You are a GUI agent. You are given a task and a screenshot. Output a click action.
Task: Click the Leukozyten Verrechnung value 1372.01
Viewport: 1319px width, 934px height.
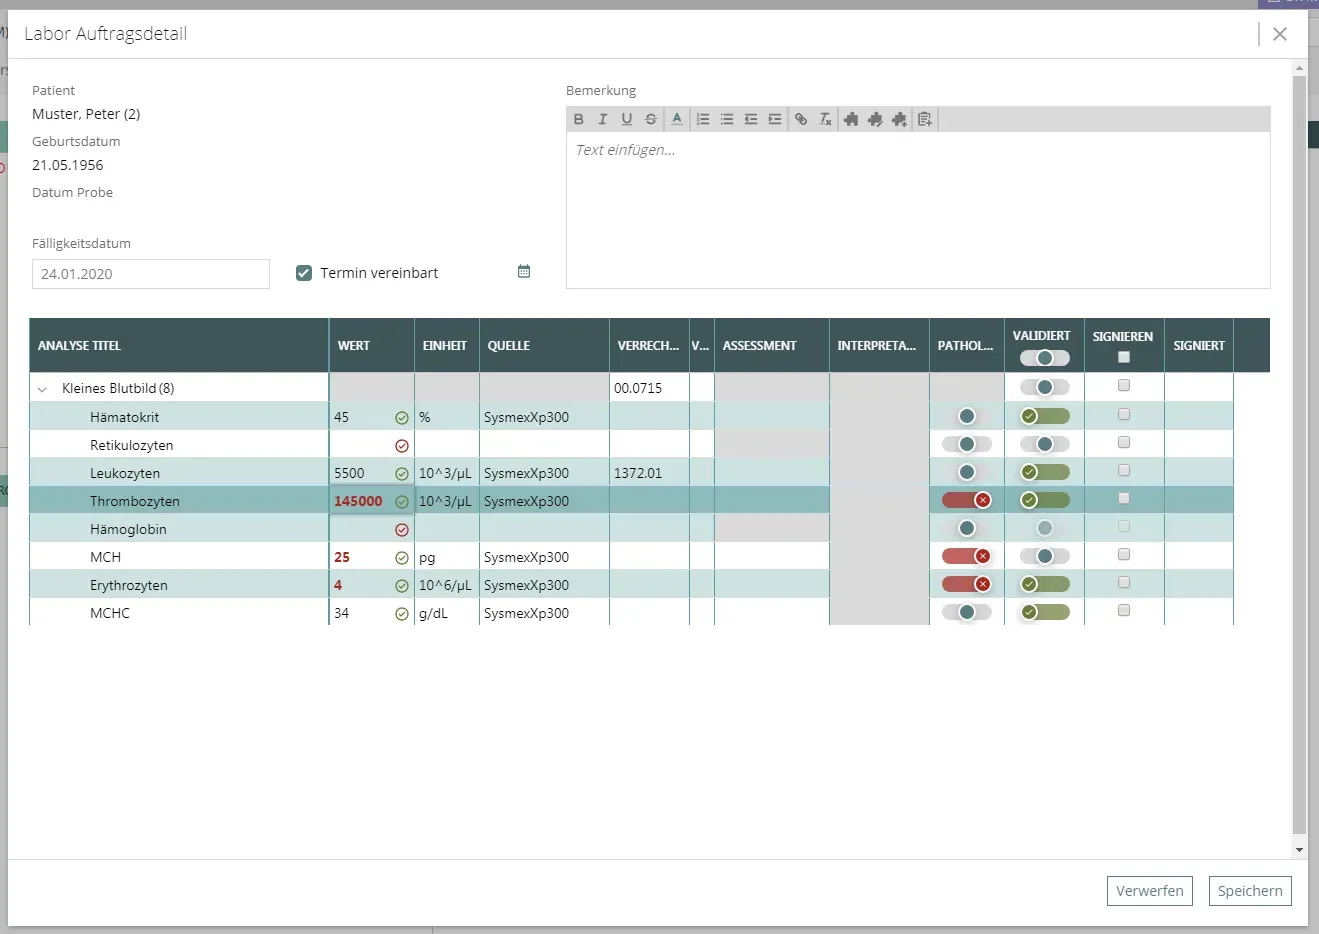click(638, 473)
